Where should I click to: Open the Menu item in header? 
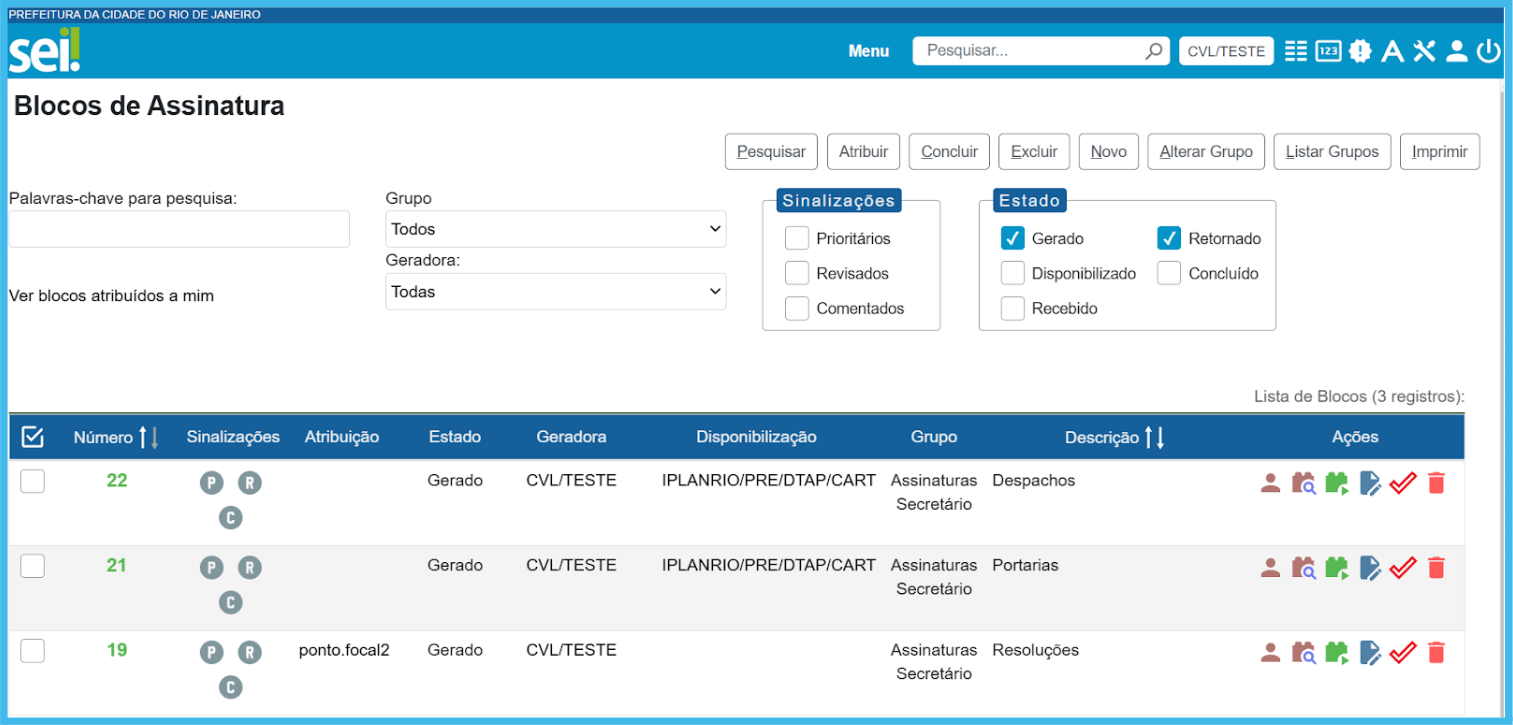pos(868,51)
